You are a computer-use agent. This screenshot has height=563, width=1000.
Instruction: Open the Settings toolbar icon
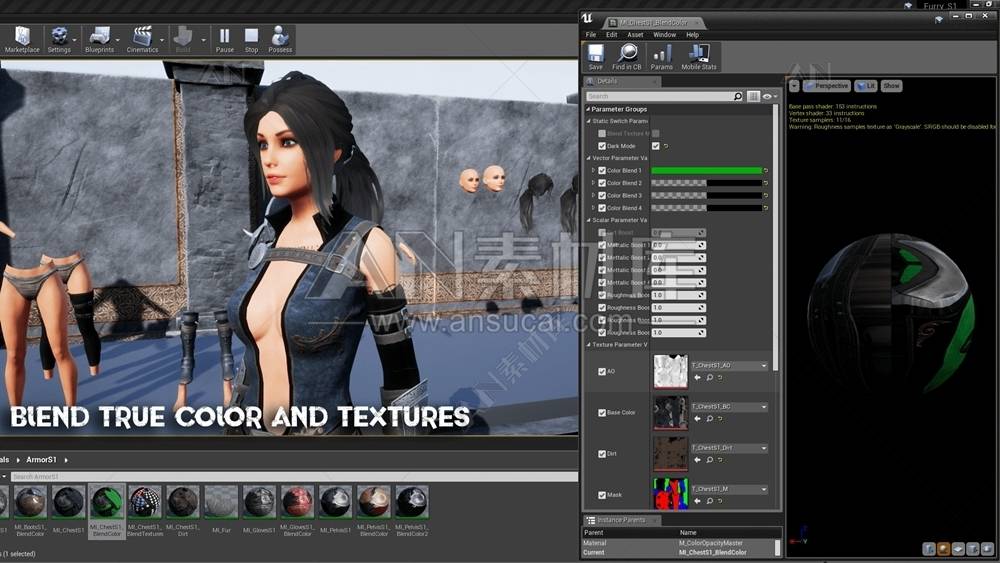[59, 39]
